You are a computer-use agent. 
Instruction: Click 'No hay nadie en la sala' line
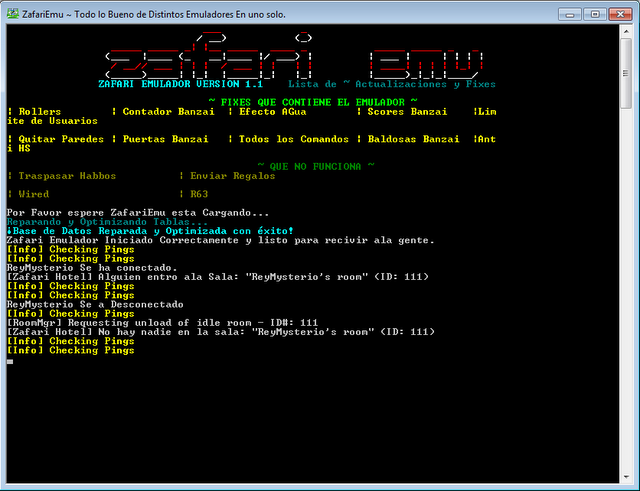coord(220,332)
